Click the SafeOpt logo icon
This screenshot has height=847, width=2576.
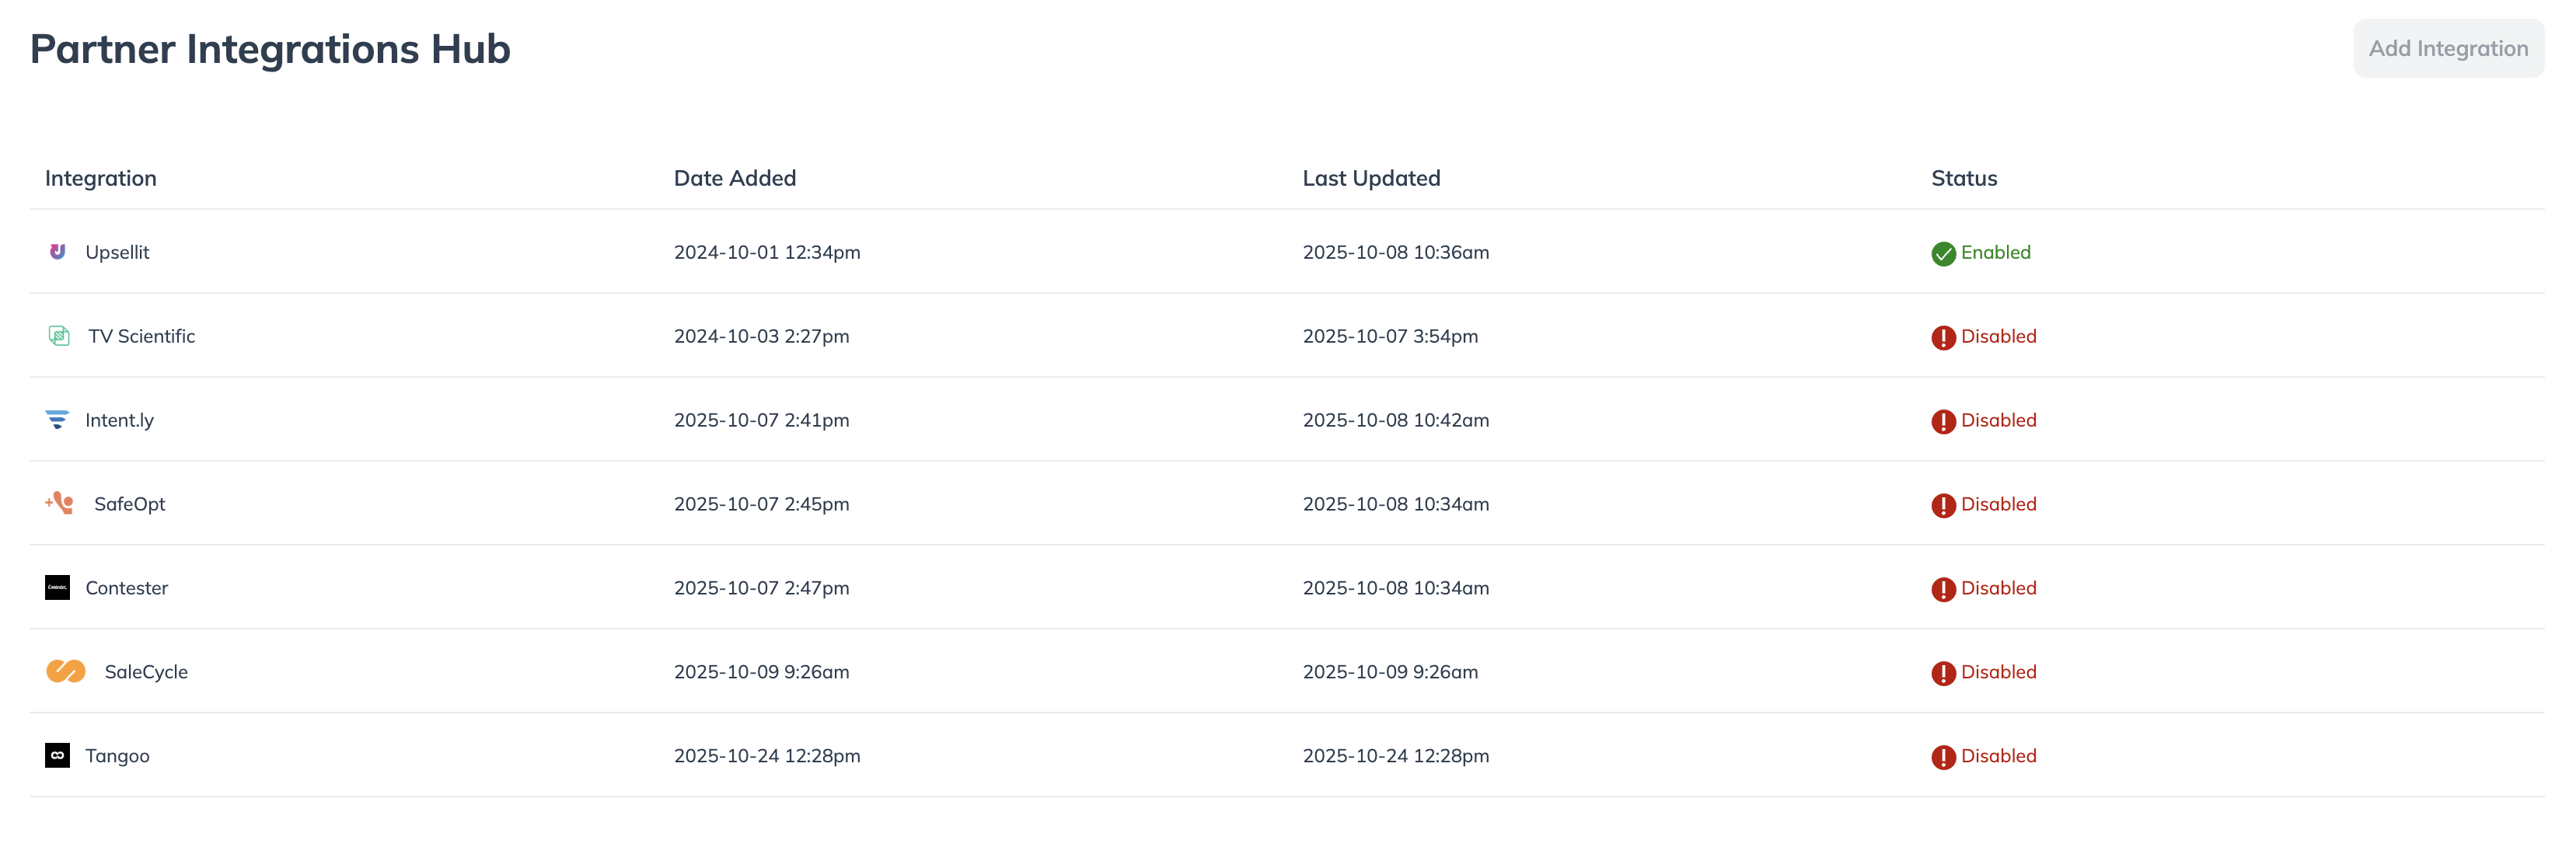60,503
